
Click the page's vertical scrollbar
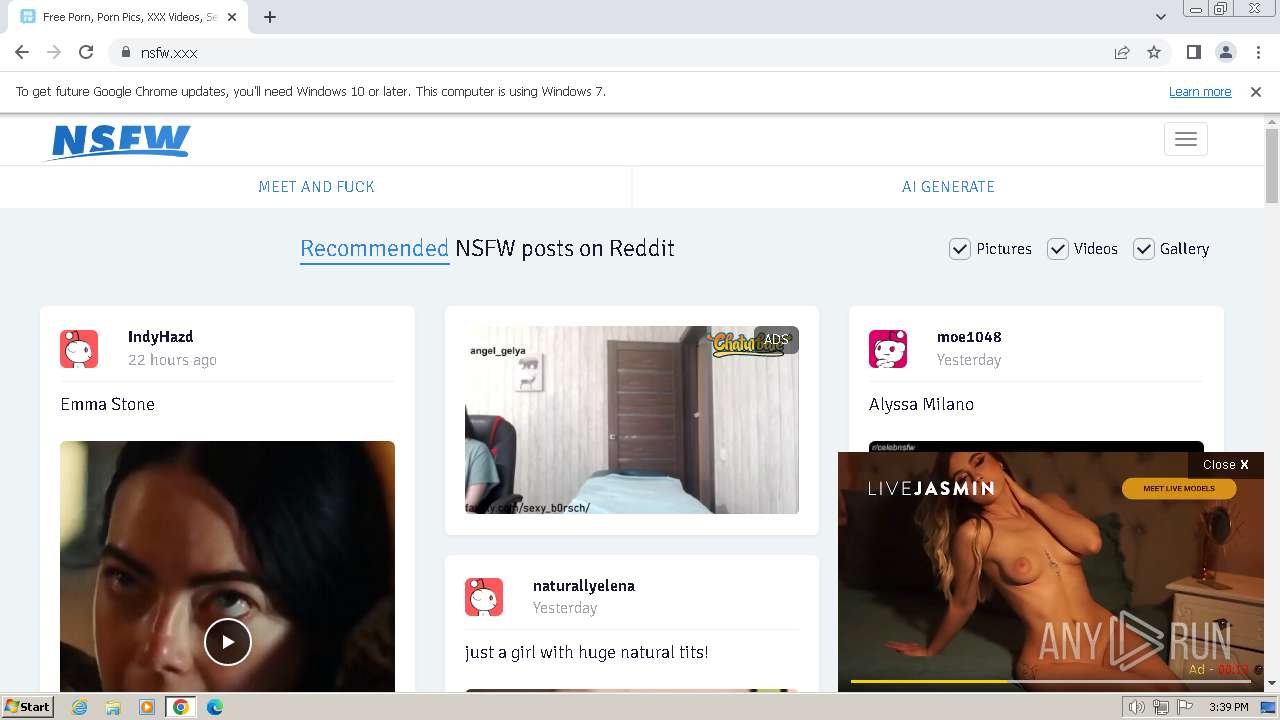click(x=1272, y=165)
